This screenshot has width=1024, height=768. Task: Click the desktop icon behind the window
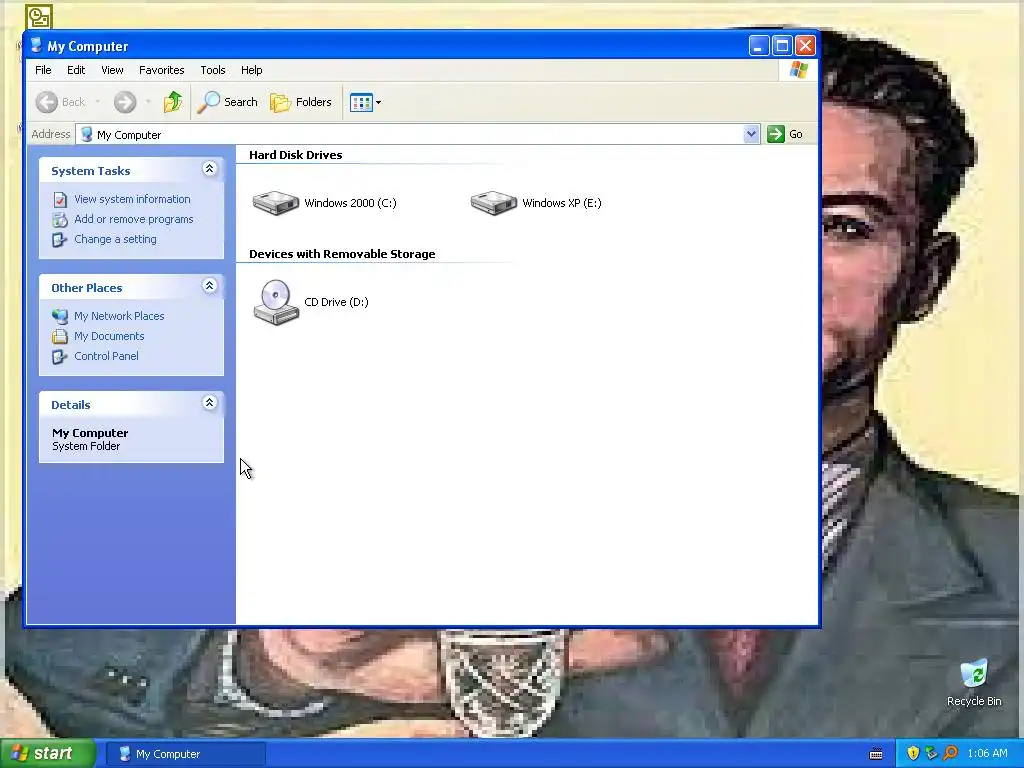(39, 16)
